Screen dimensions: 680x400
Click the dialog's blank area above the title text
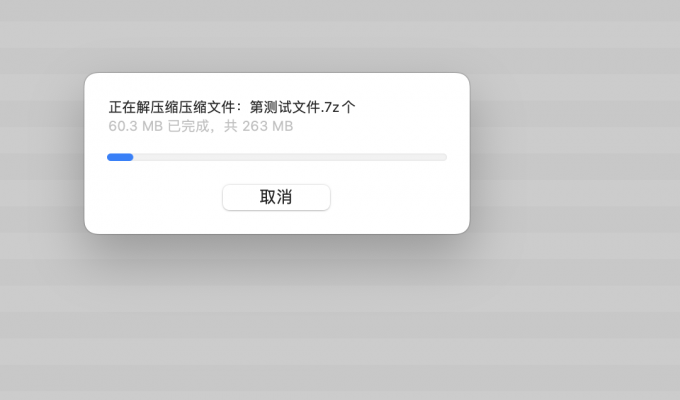point(277,86)
